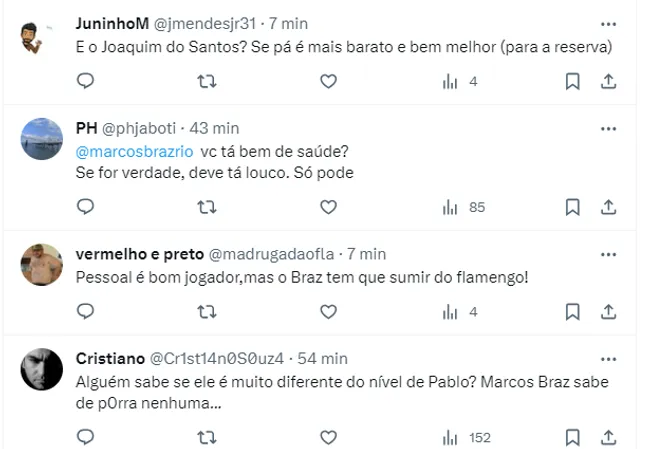Image resolution: width=650 pixels, height=449 pixels.
Task: Click Cristiano's avatar image
Action: 42,369
